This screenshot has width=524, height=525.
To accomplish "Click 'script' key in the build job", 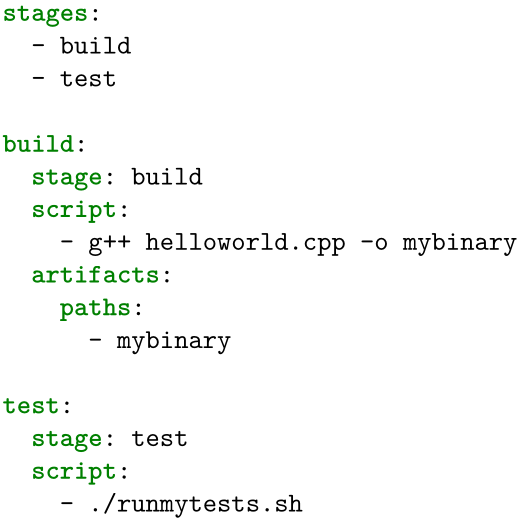I will click(x=74, y=211).
